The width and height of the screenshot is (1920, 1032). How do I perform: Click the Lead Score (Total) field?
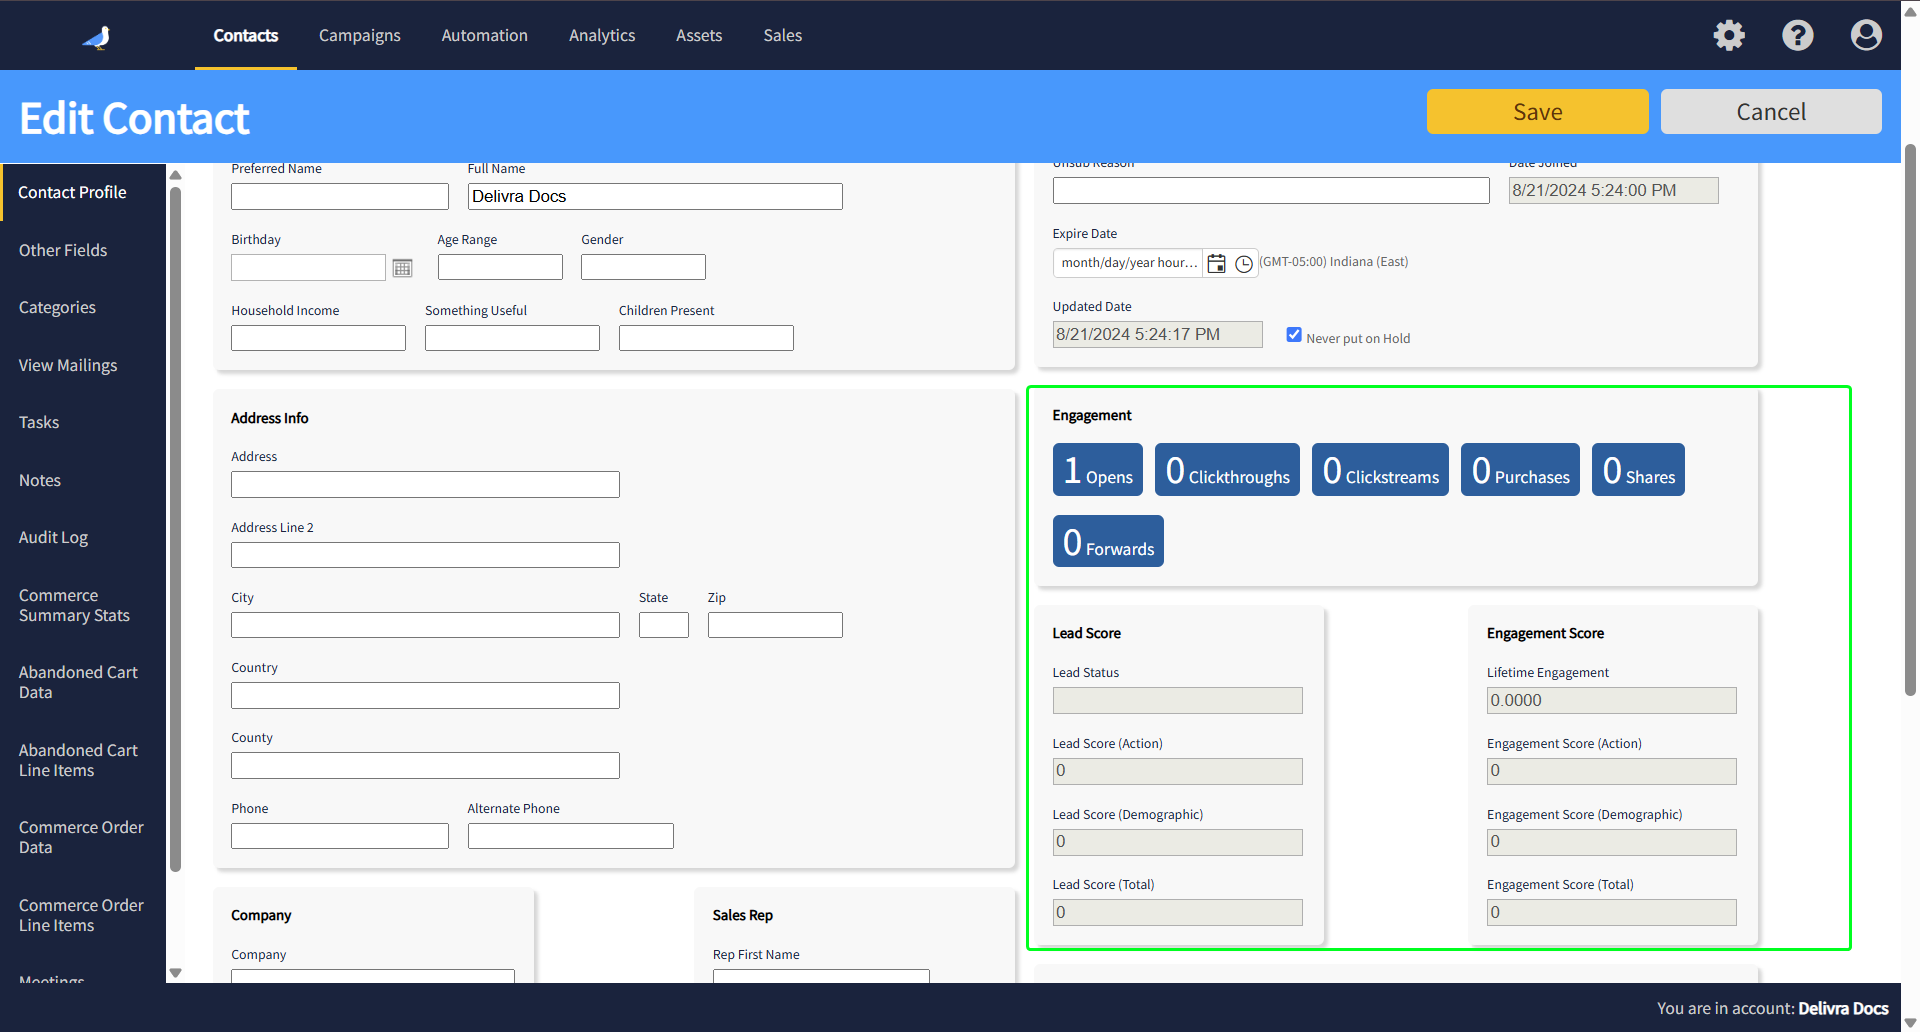1177,912
